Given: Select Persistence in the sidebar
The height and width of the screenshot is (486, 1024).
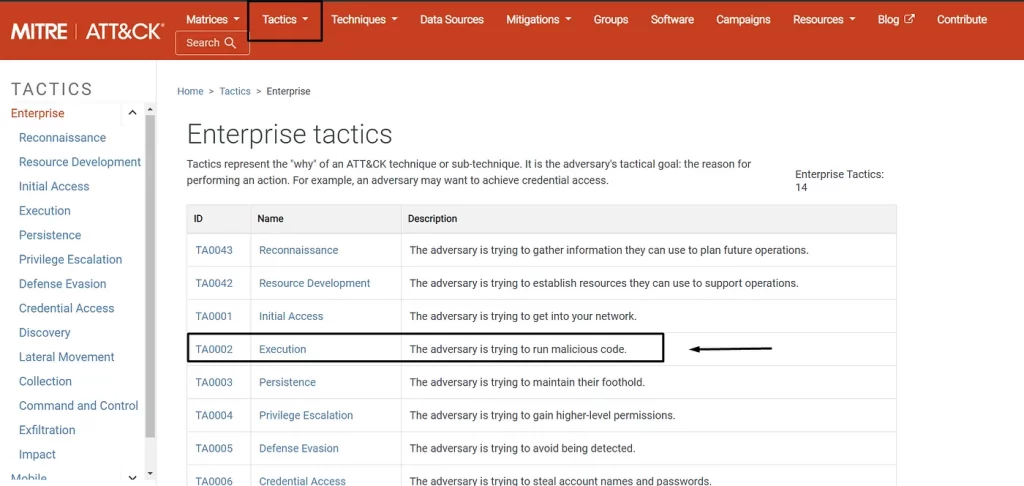Looking at the screenshot, I should [x=50, y=235].
